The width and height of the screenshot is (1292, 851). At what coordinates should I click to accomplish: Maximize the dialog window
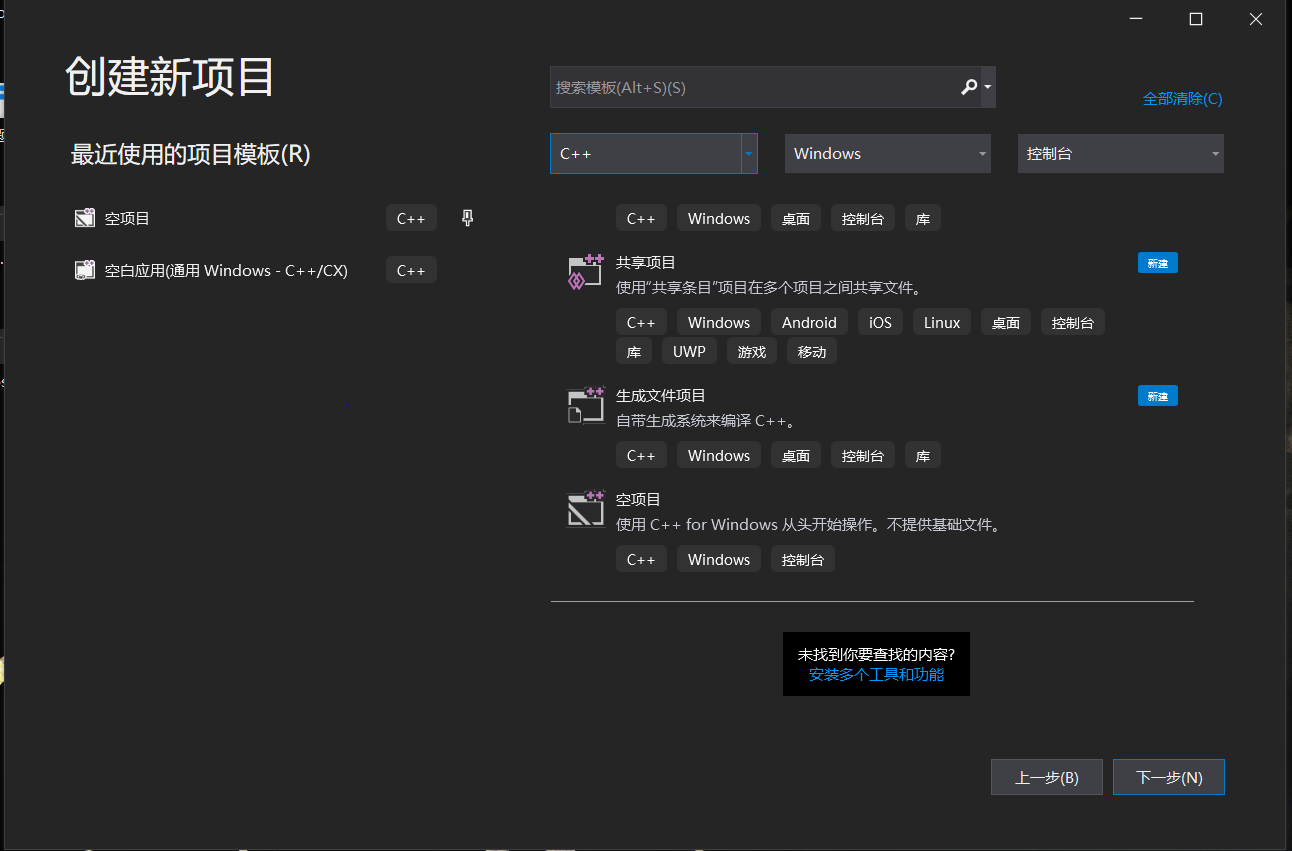pos(1196,19)
